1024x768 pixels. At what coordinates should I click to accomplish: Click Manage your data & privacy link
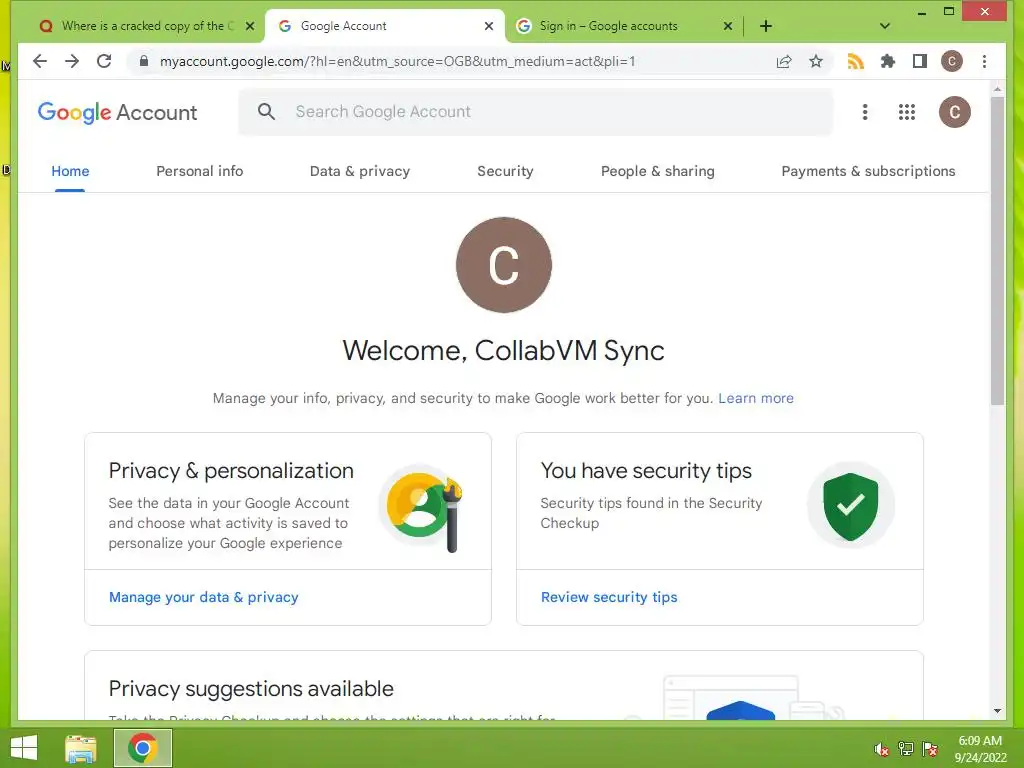(204, 597)
